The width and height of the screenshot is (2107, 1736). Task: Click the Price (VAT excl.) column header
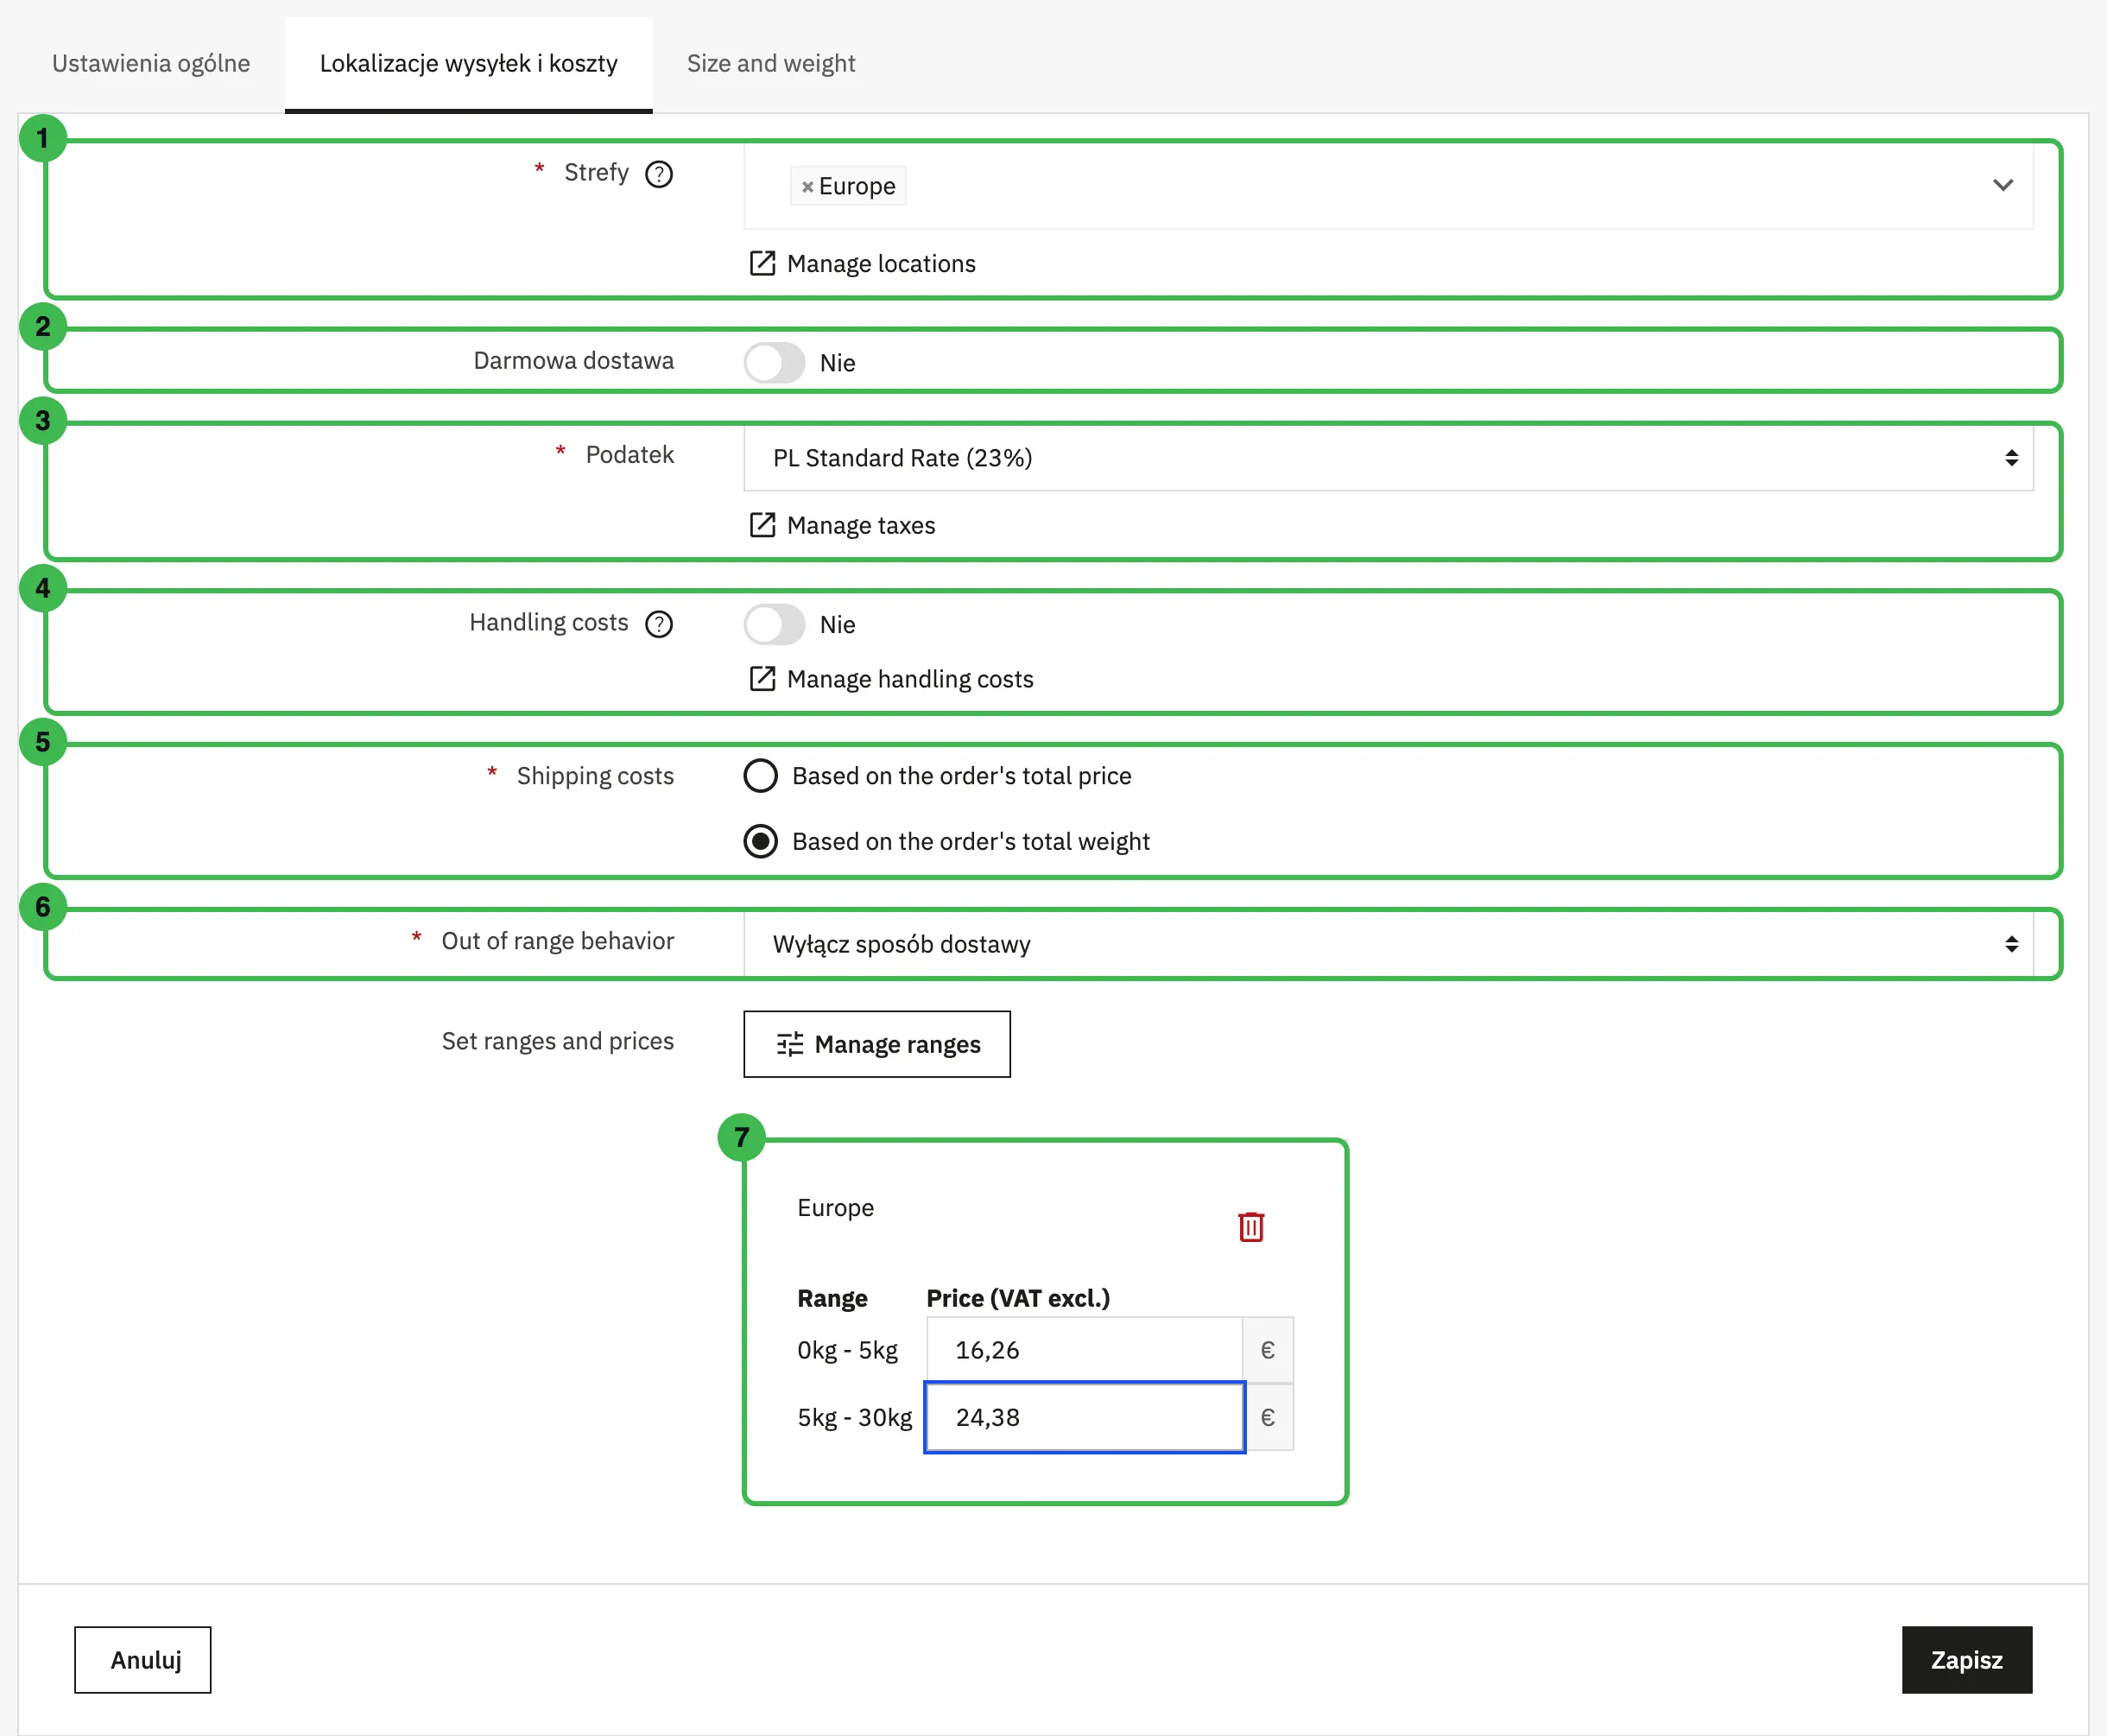pyautogui.click(x=1018, y=1298)
